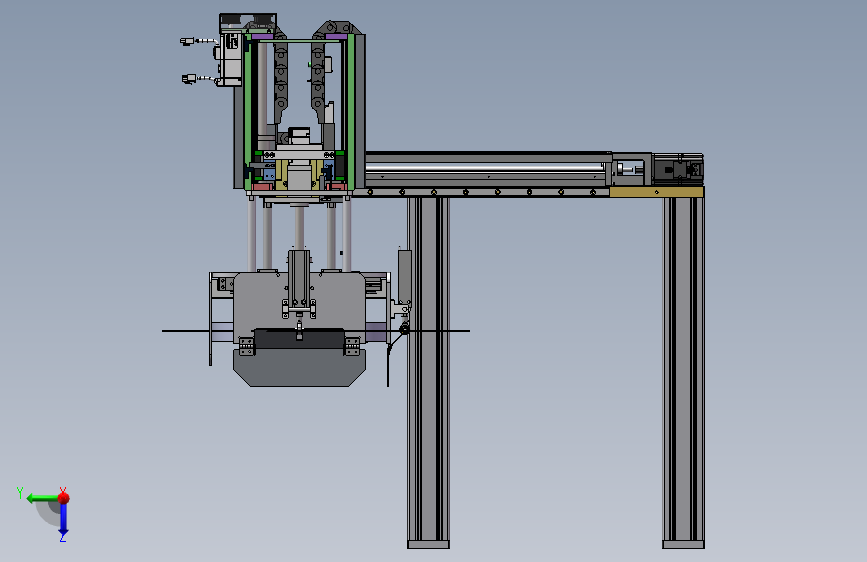Select the servo motor with cable connectors
The height and width of the screenshot is (562, 867).
coord(231,59)
